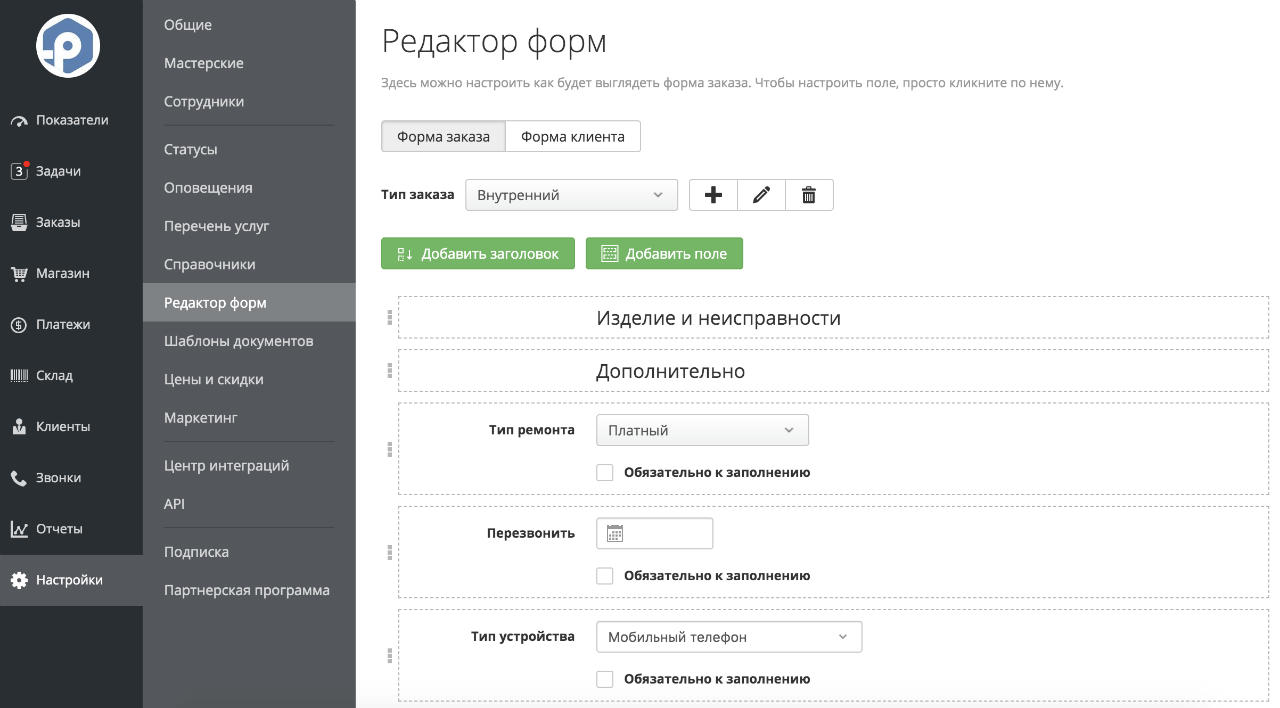Open Цены и скидки settings section
The height and width of the screenshot is (708, 1280).
click(x=214, y=380)
